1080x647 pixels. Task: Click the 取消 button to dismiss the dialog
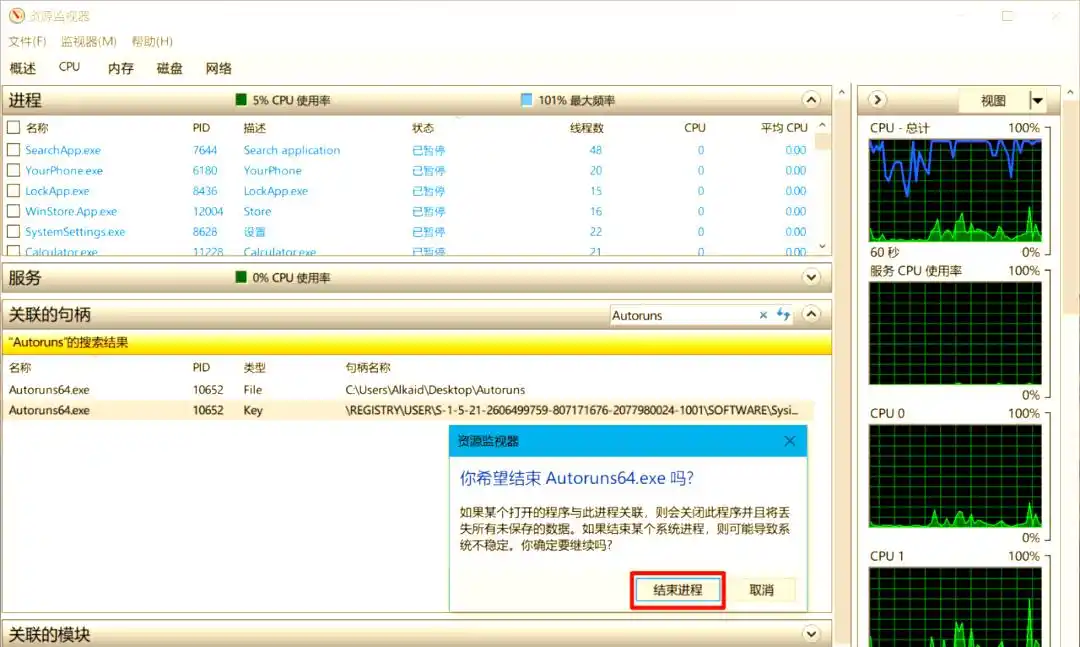pyautogui.click(x=762, y=590)
